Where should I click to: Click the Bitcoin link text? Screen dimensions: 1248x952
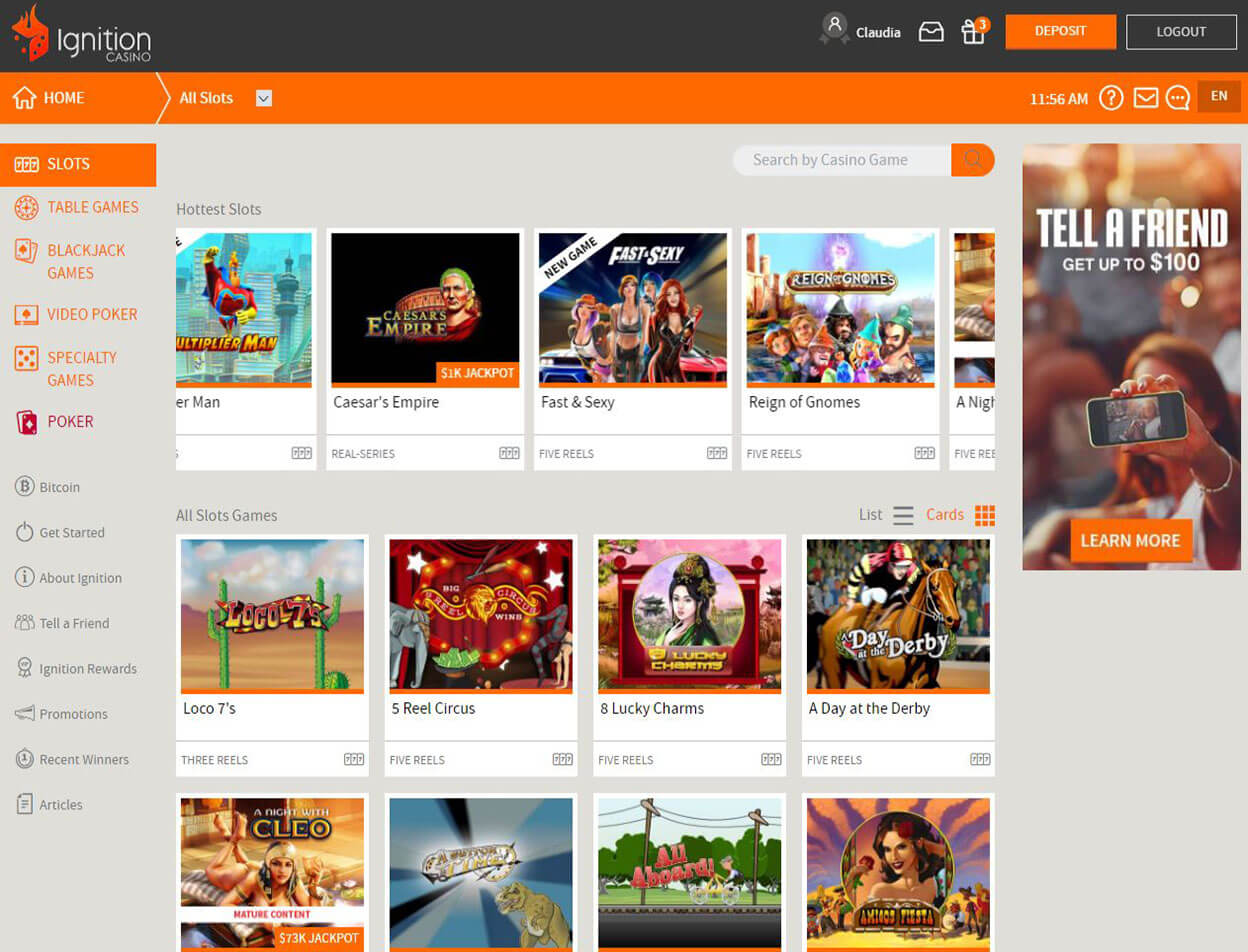click(60, 487)
